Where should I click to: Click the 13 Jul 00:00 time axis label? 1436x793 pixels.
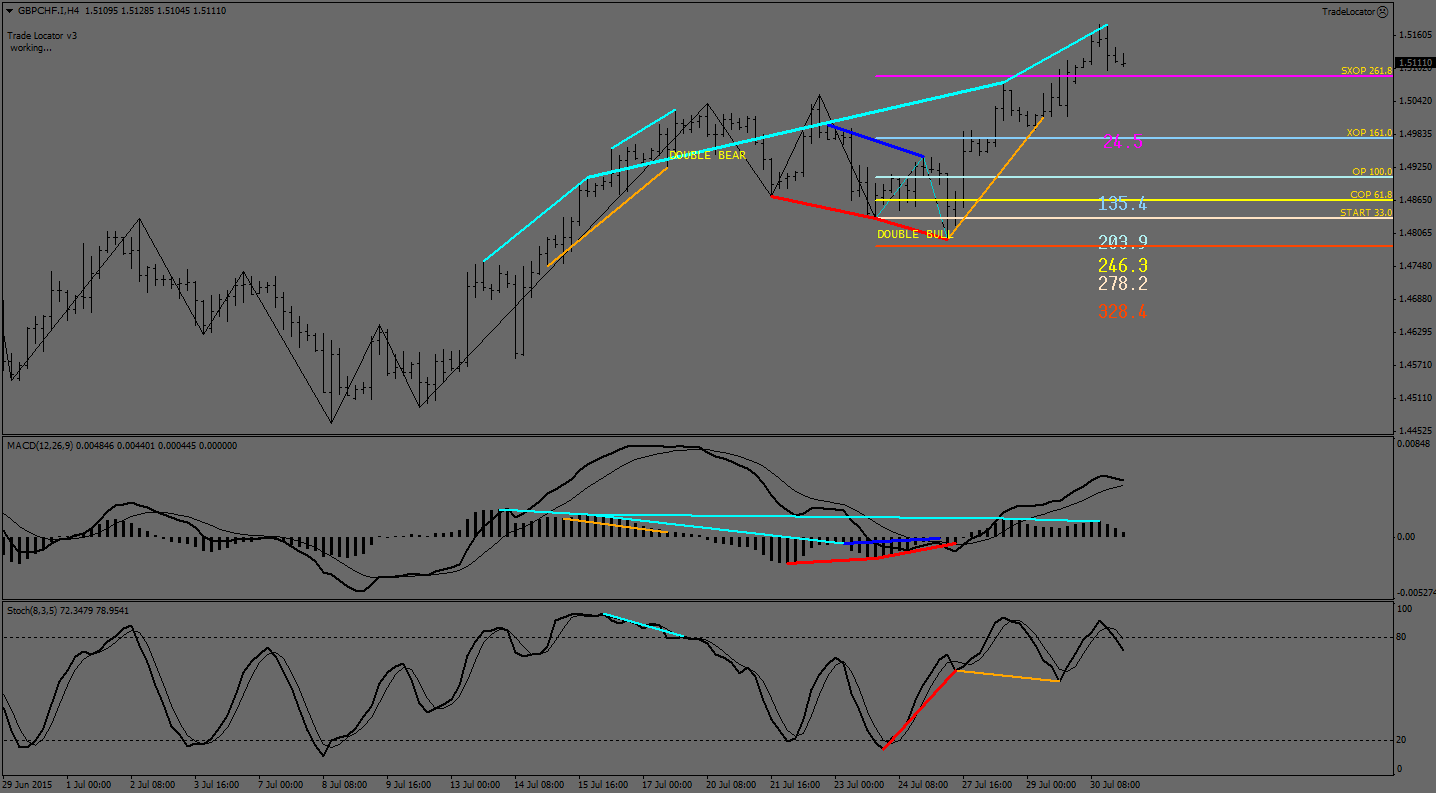pyautogui.click(x=475, y=785)
